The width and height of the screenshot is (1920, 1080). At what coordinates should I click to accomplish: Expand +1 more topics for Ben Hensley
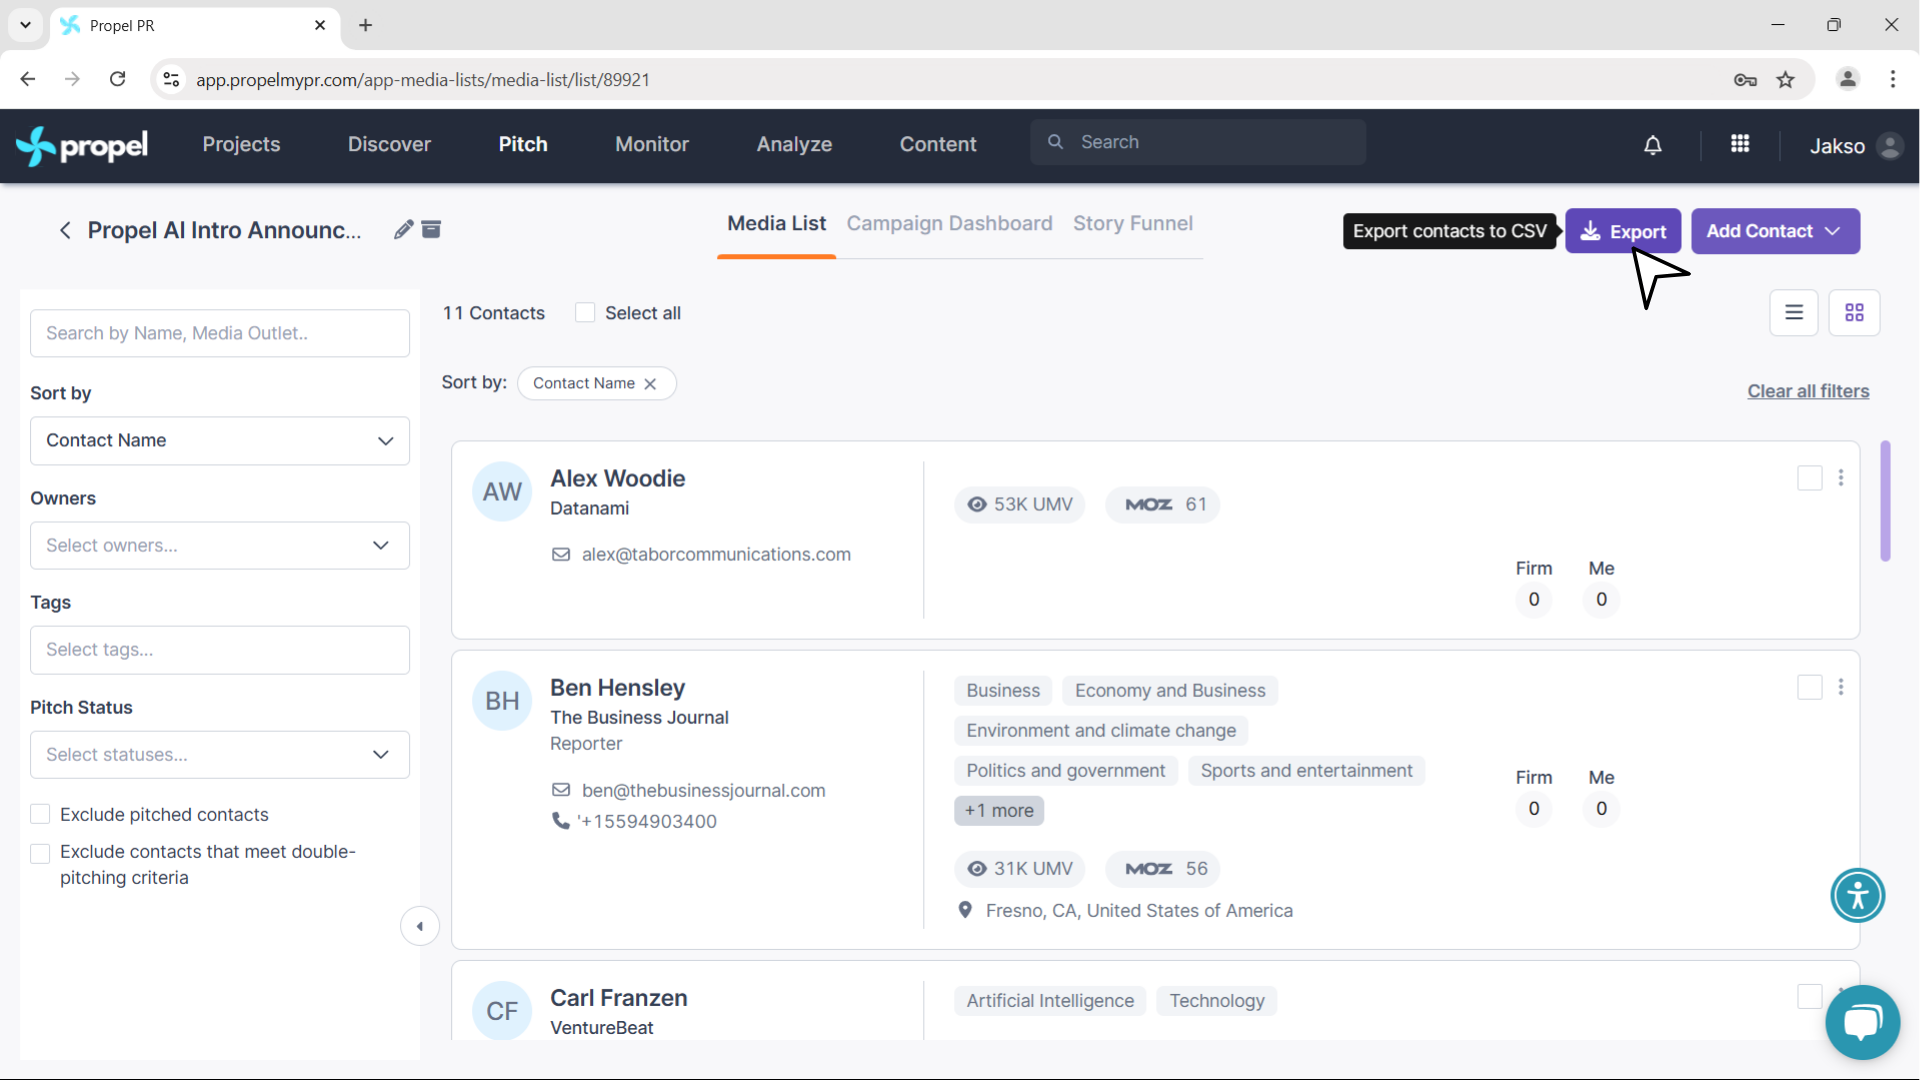coord(999,811)
